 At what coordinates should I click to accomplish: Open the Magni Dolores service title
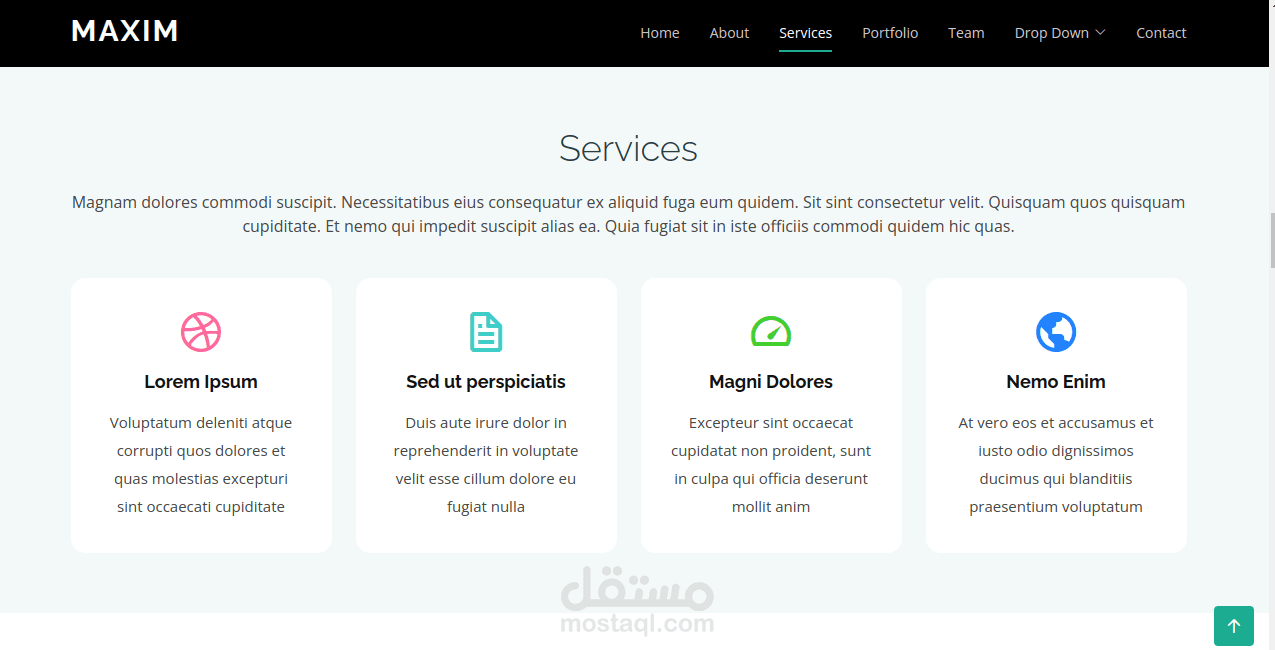[x=771, y=382]
